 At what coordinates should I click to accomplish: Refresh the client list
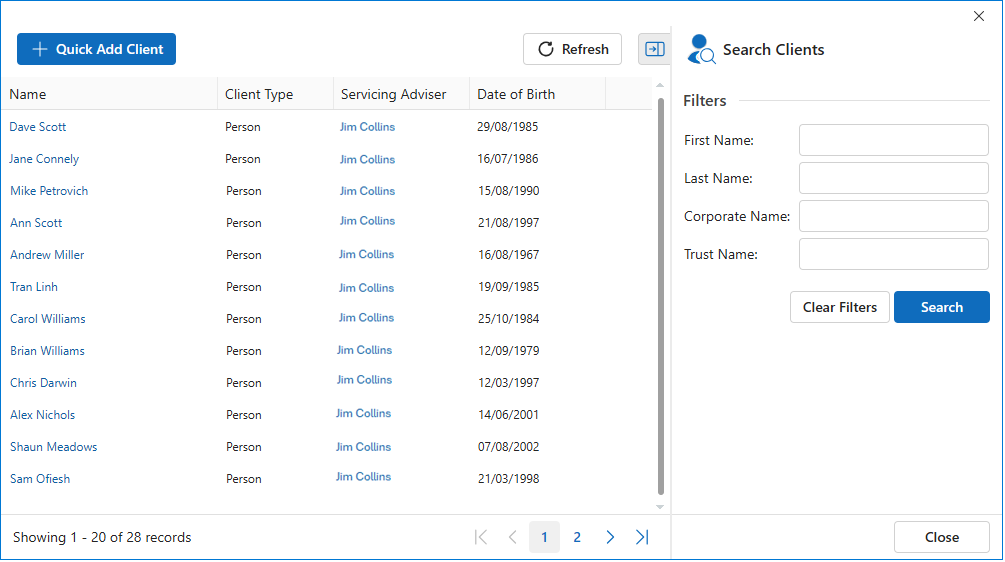(573, 49)
